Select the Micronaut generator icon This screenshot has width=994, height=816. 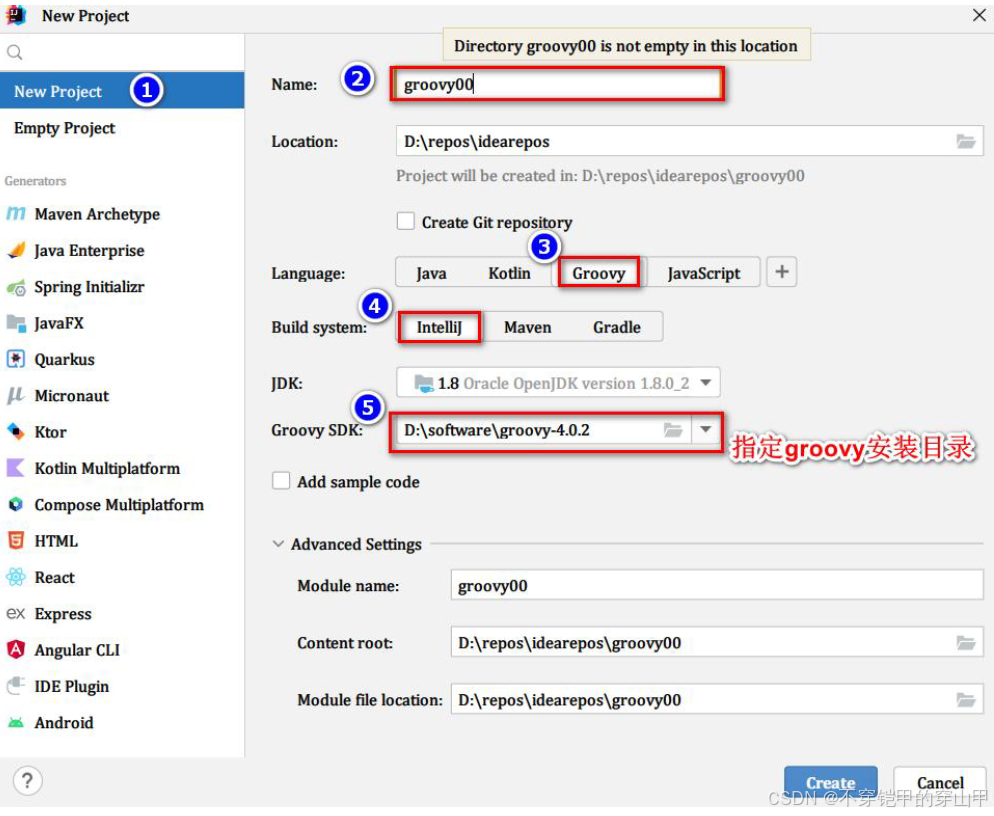click(16, 396)
